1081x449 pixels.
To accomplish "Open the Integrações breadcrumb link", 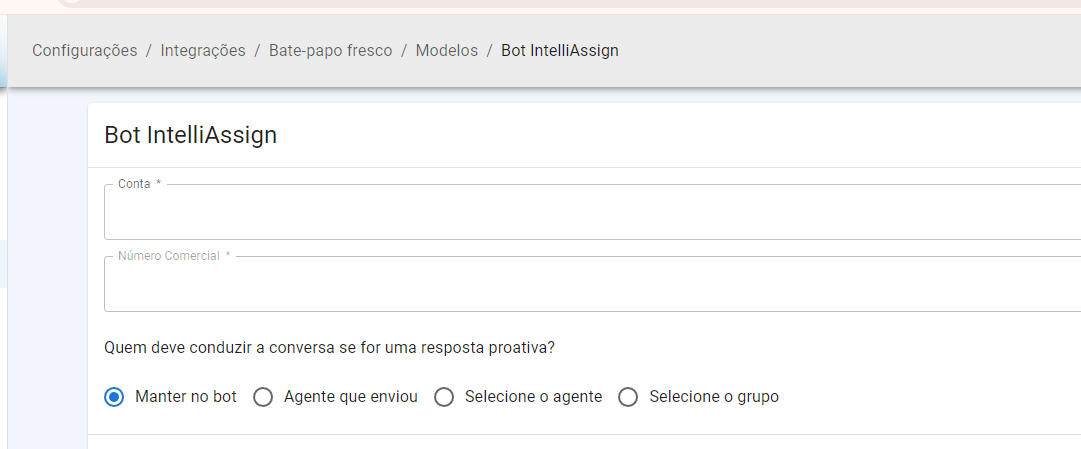I will pyautogui.click(x=203, y=50).
